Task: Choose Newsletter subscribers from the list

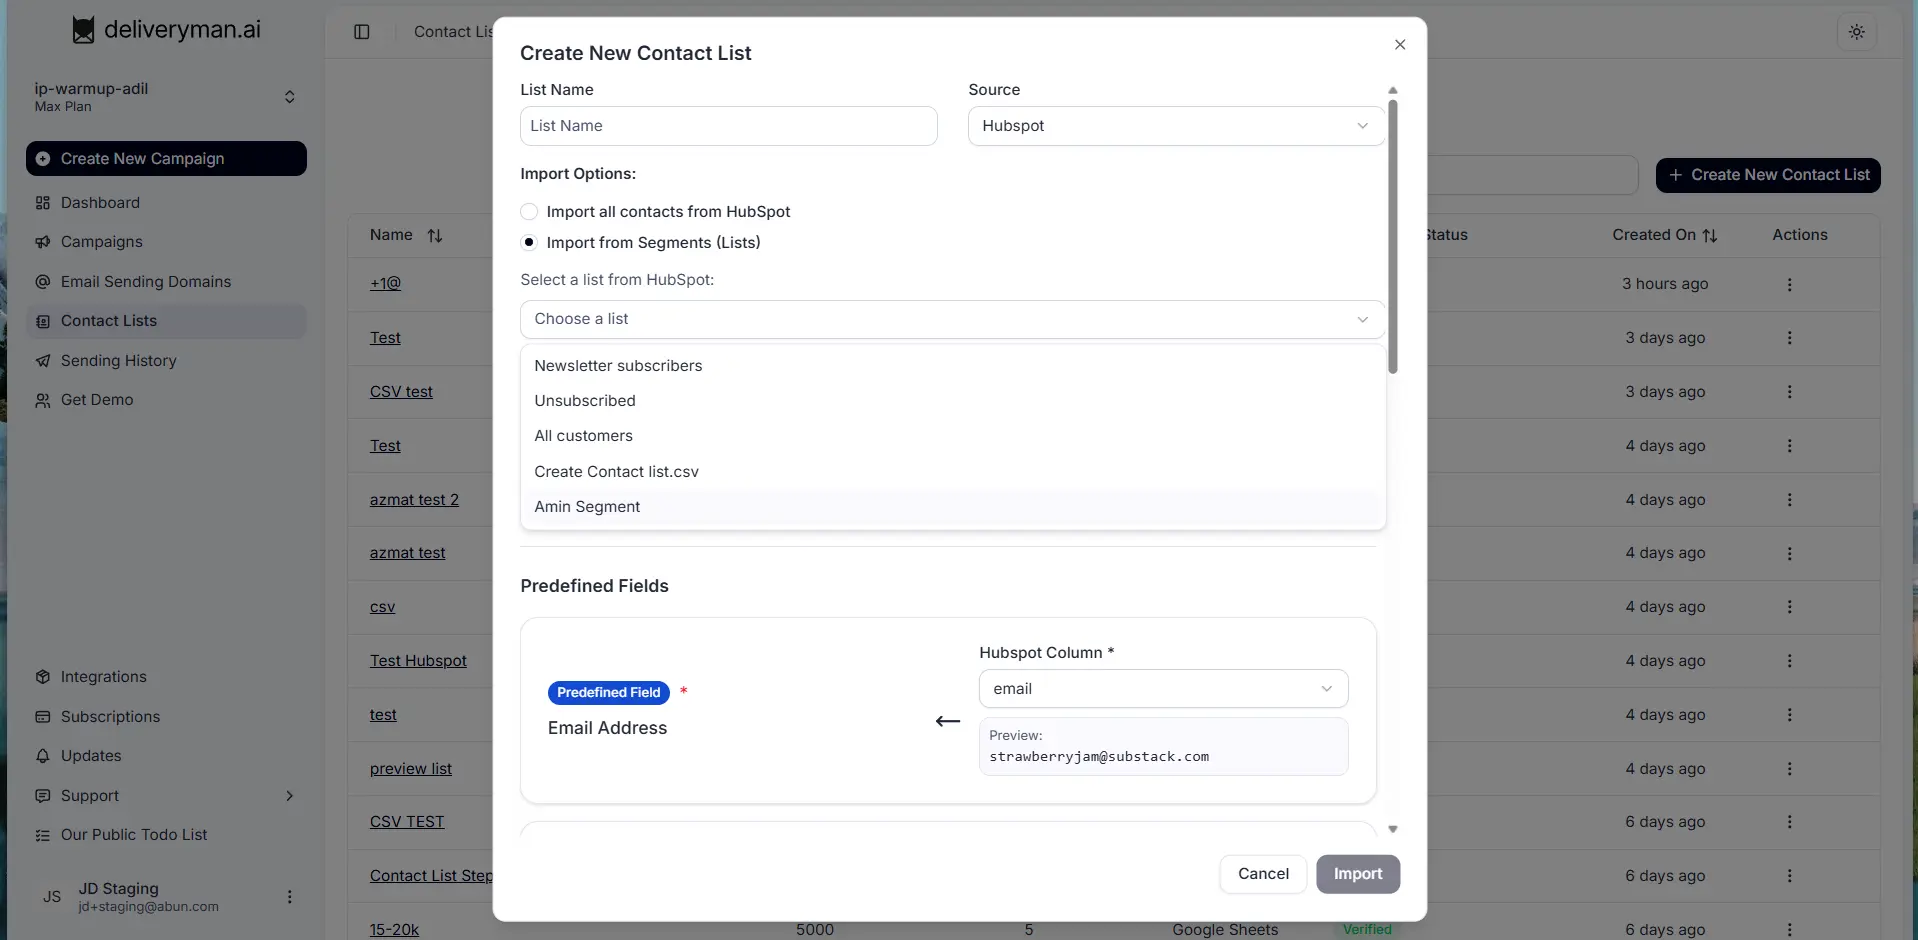Action: (x=618, y=366)
